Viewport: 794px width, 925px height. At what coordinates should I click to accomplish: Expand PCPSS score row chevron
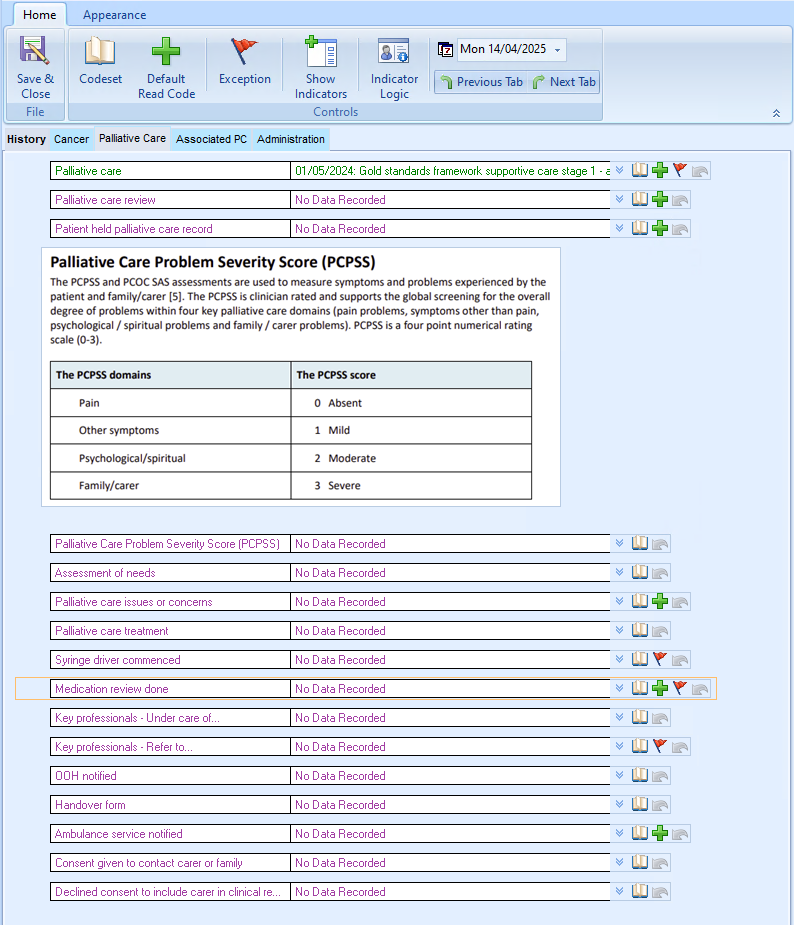[619, 543]
